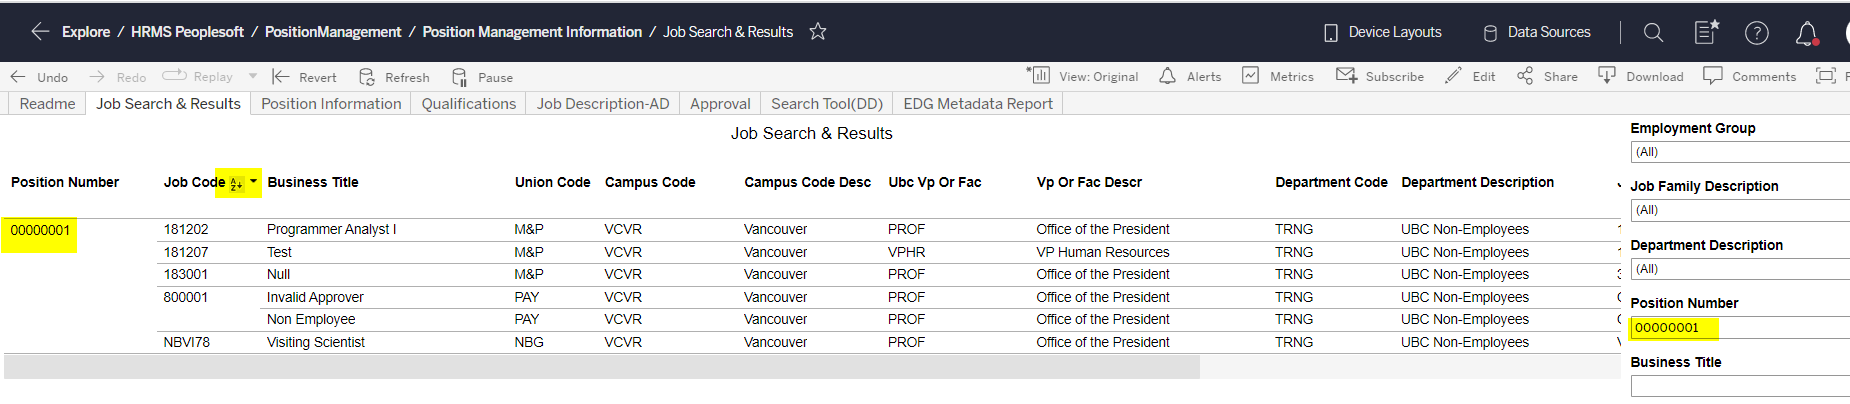Favorite this view with the star icon
This screenshot has height=404, width=1850.
818,32
